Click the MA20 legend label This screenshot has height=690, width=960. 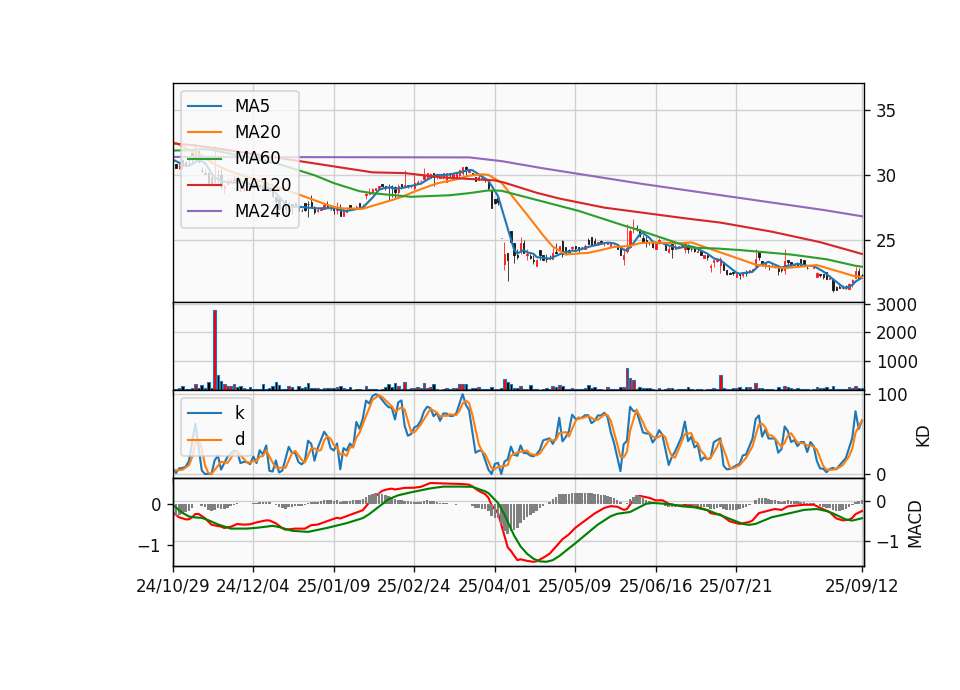[x=257, y=132]
